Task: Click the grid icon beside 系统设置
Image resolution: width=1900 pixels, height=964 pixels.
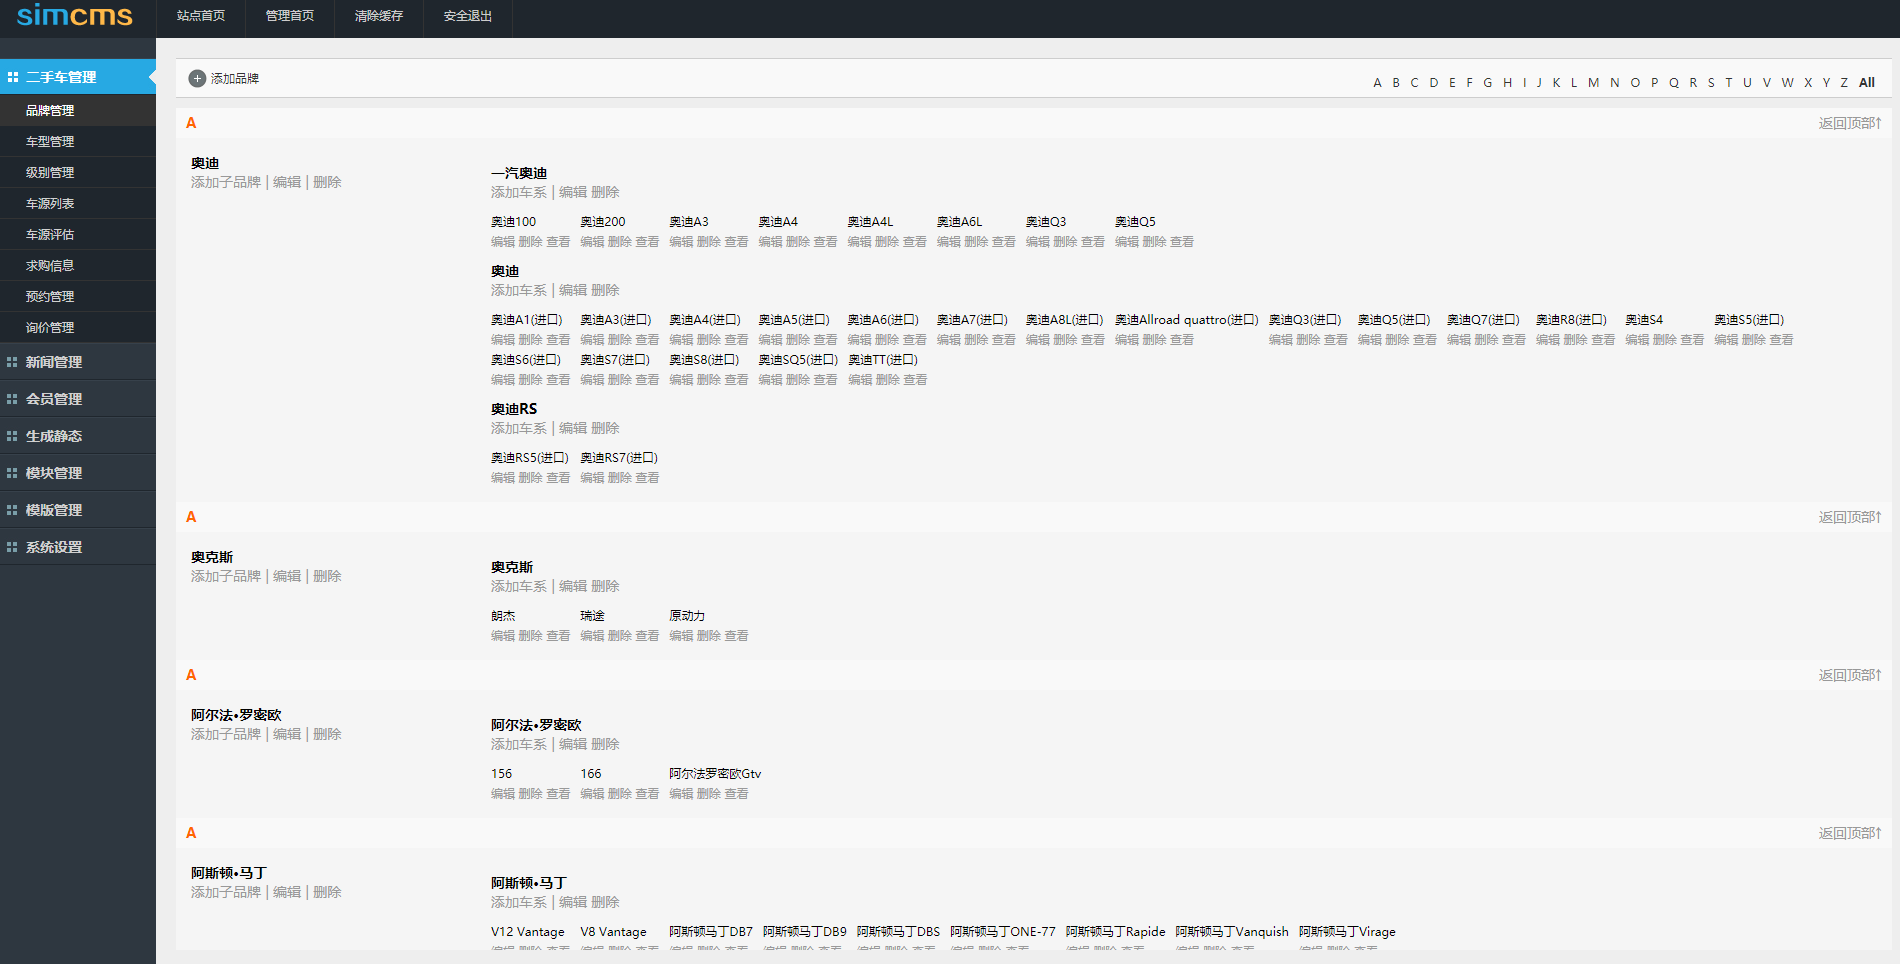Action: click(12, 546)
